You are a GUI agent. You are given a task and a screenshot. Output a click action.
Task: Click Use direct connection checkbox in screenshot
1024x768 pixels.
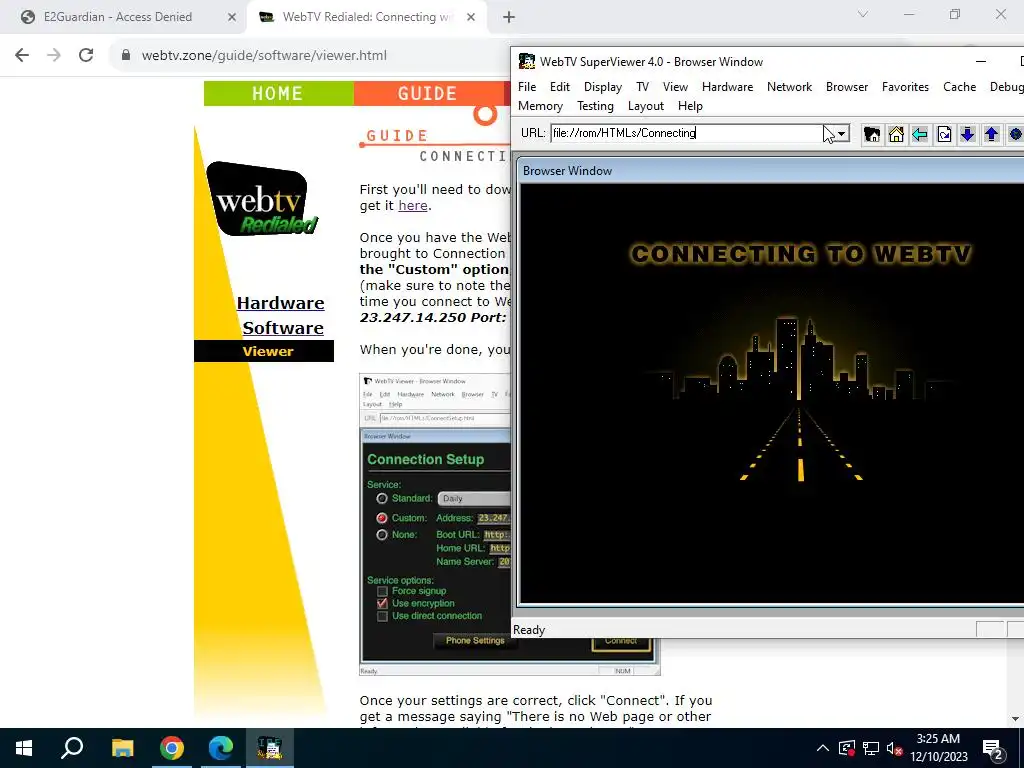382,616
